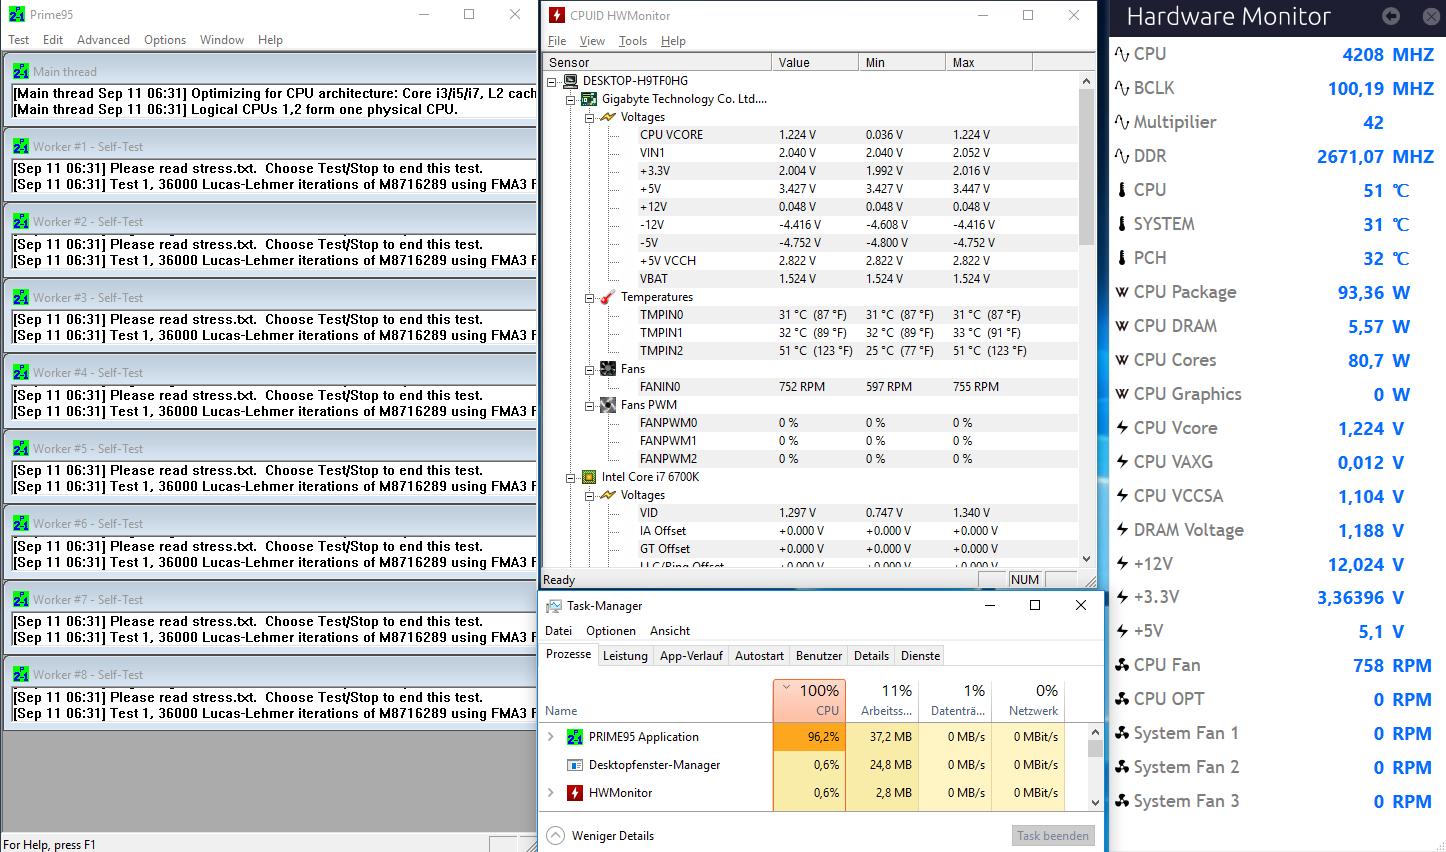Sort processes by the CPU column header

[810, 700]
